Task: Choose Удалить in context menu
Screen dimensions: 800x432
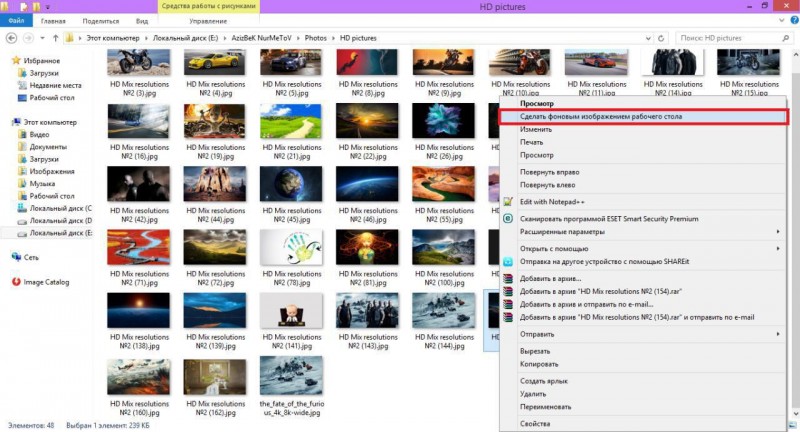Action: coord(643,394)
